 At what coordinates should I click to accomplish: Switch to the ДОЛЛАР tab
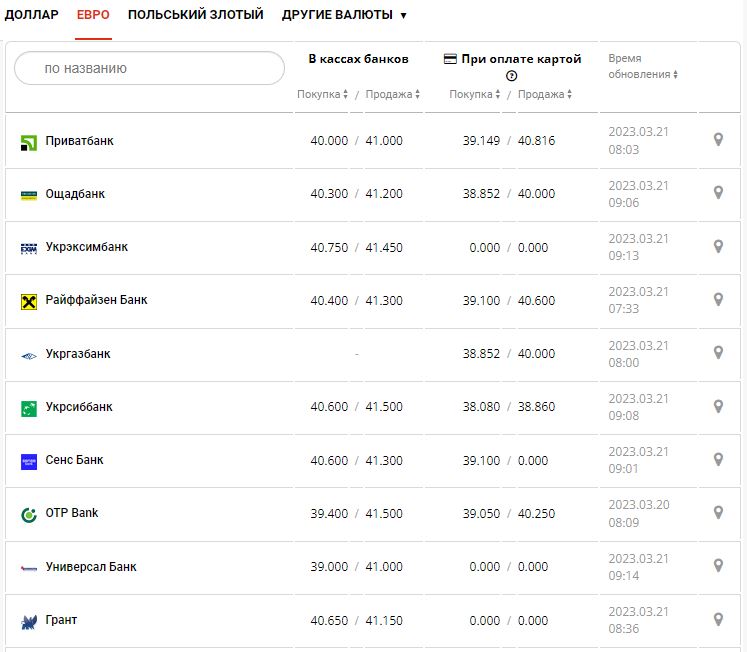(31, 15)
